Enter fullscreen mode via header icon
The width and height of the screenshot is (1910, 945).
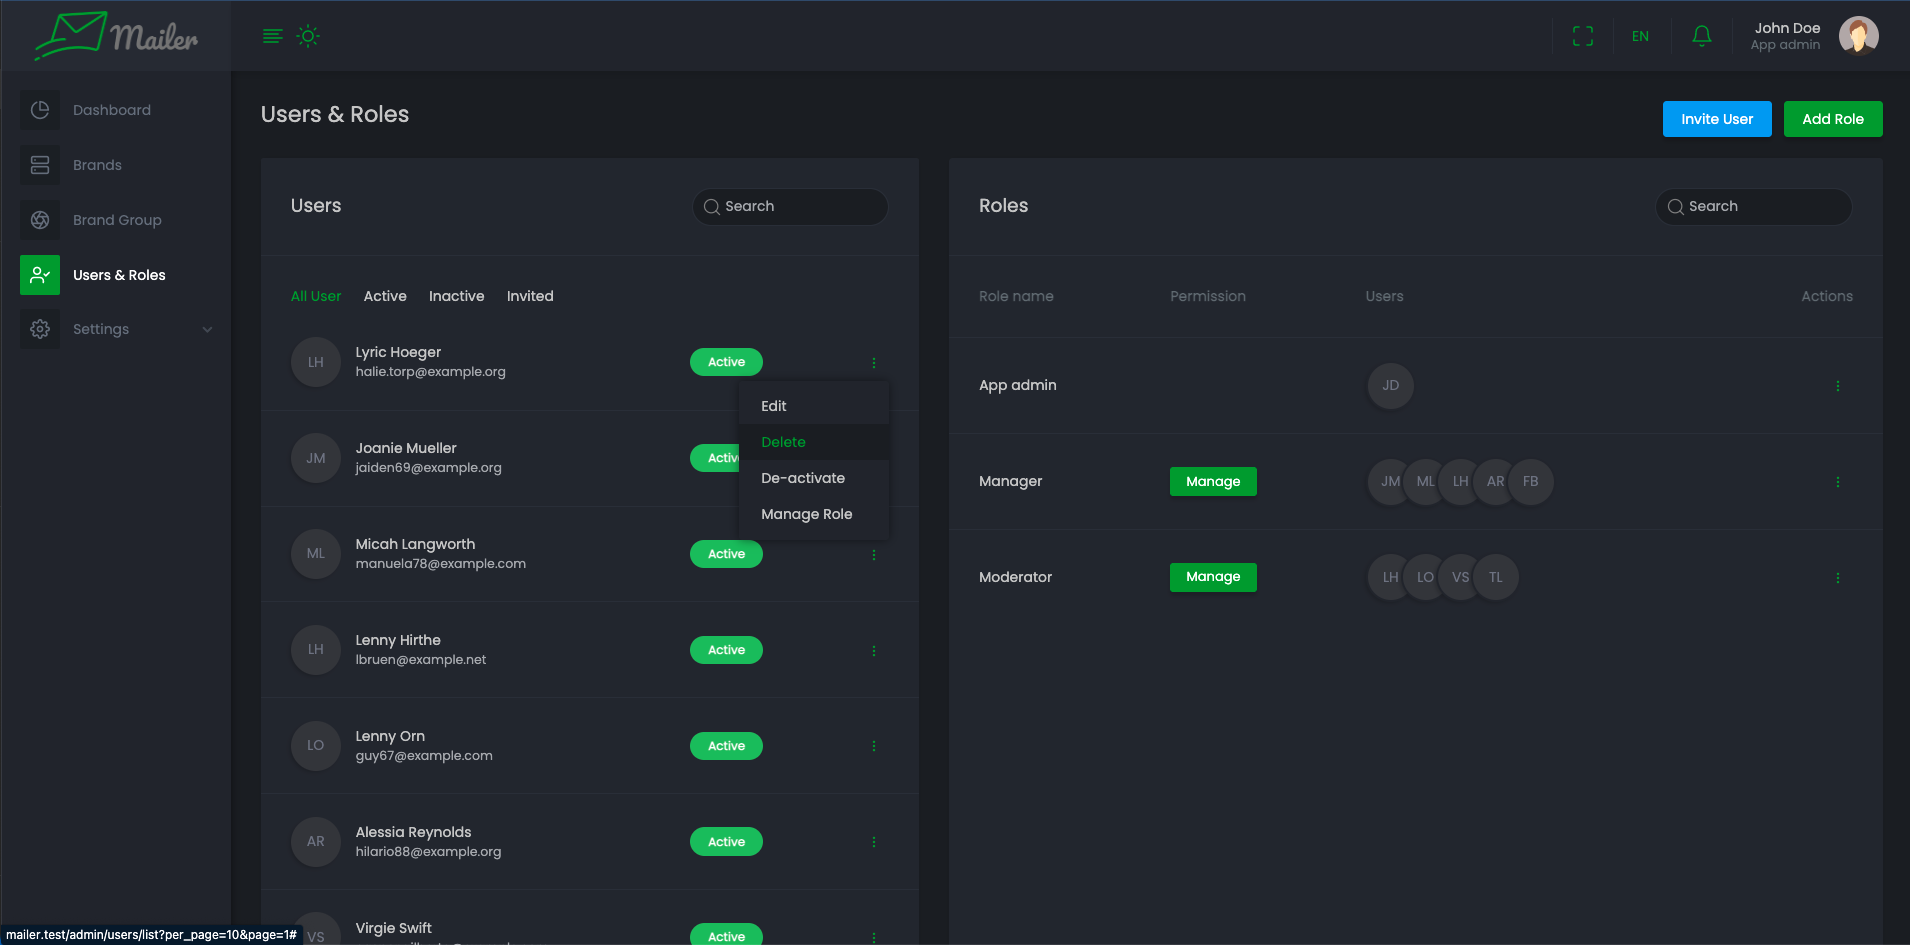pos(1582,36)
